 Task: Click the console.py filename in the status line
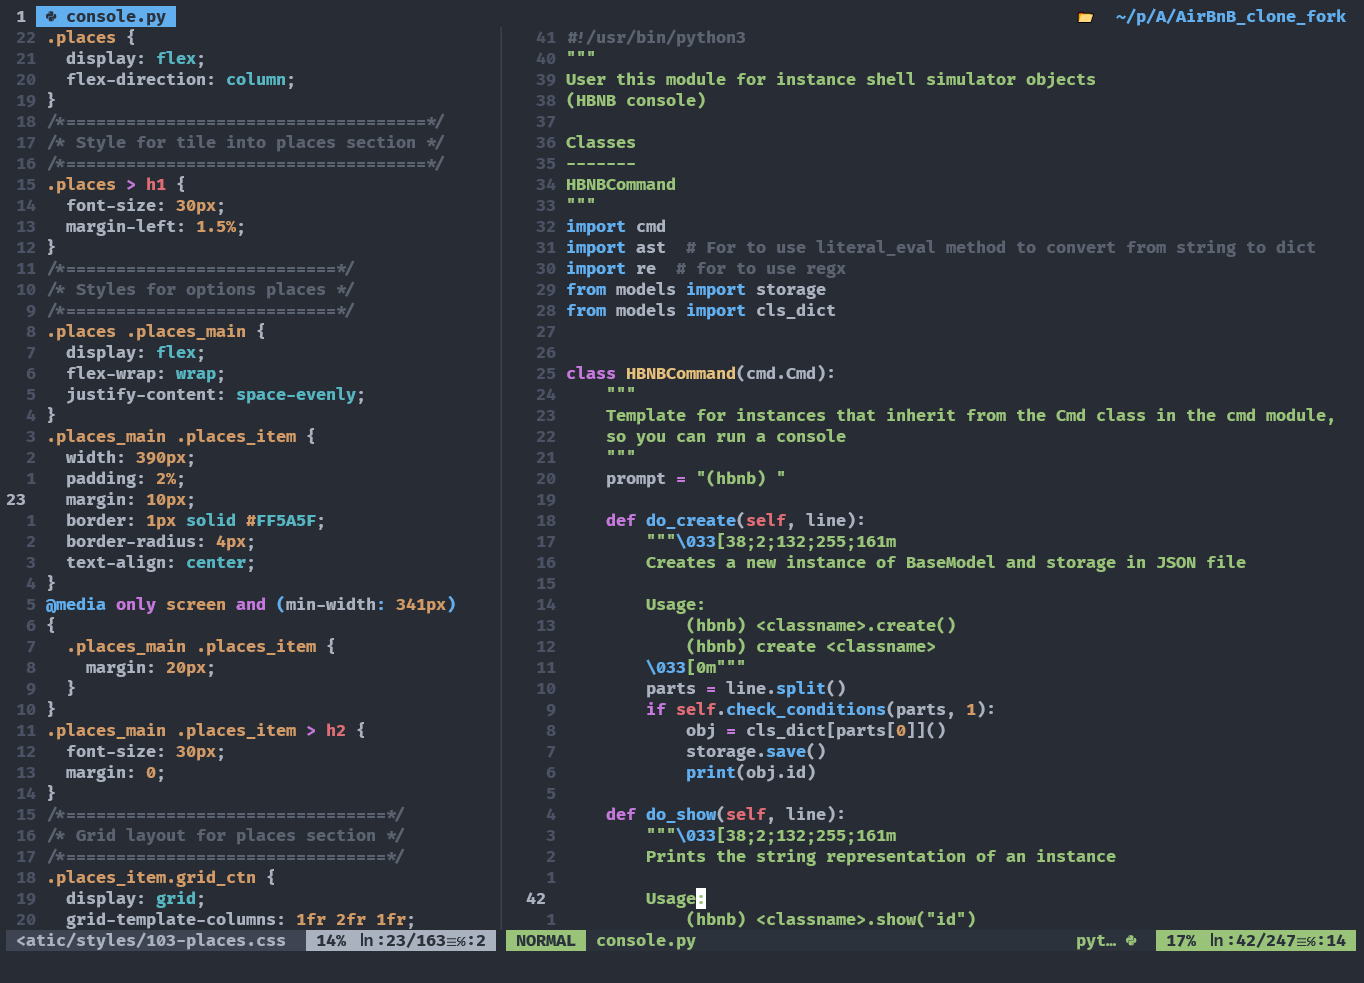pyautogui.click(x=646, y=941)
